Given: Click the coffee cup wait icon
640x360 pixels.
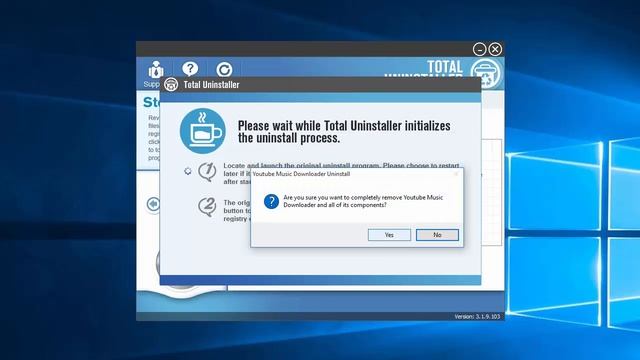Looking at the screenshot, I should point(203,131).
